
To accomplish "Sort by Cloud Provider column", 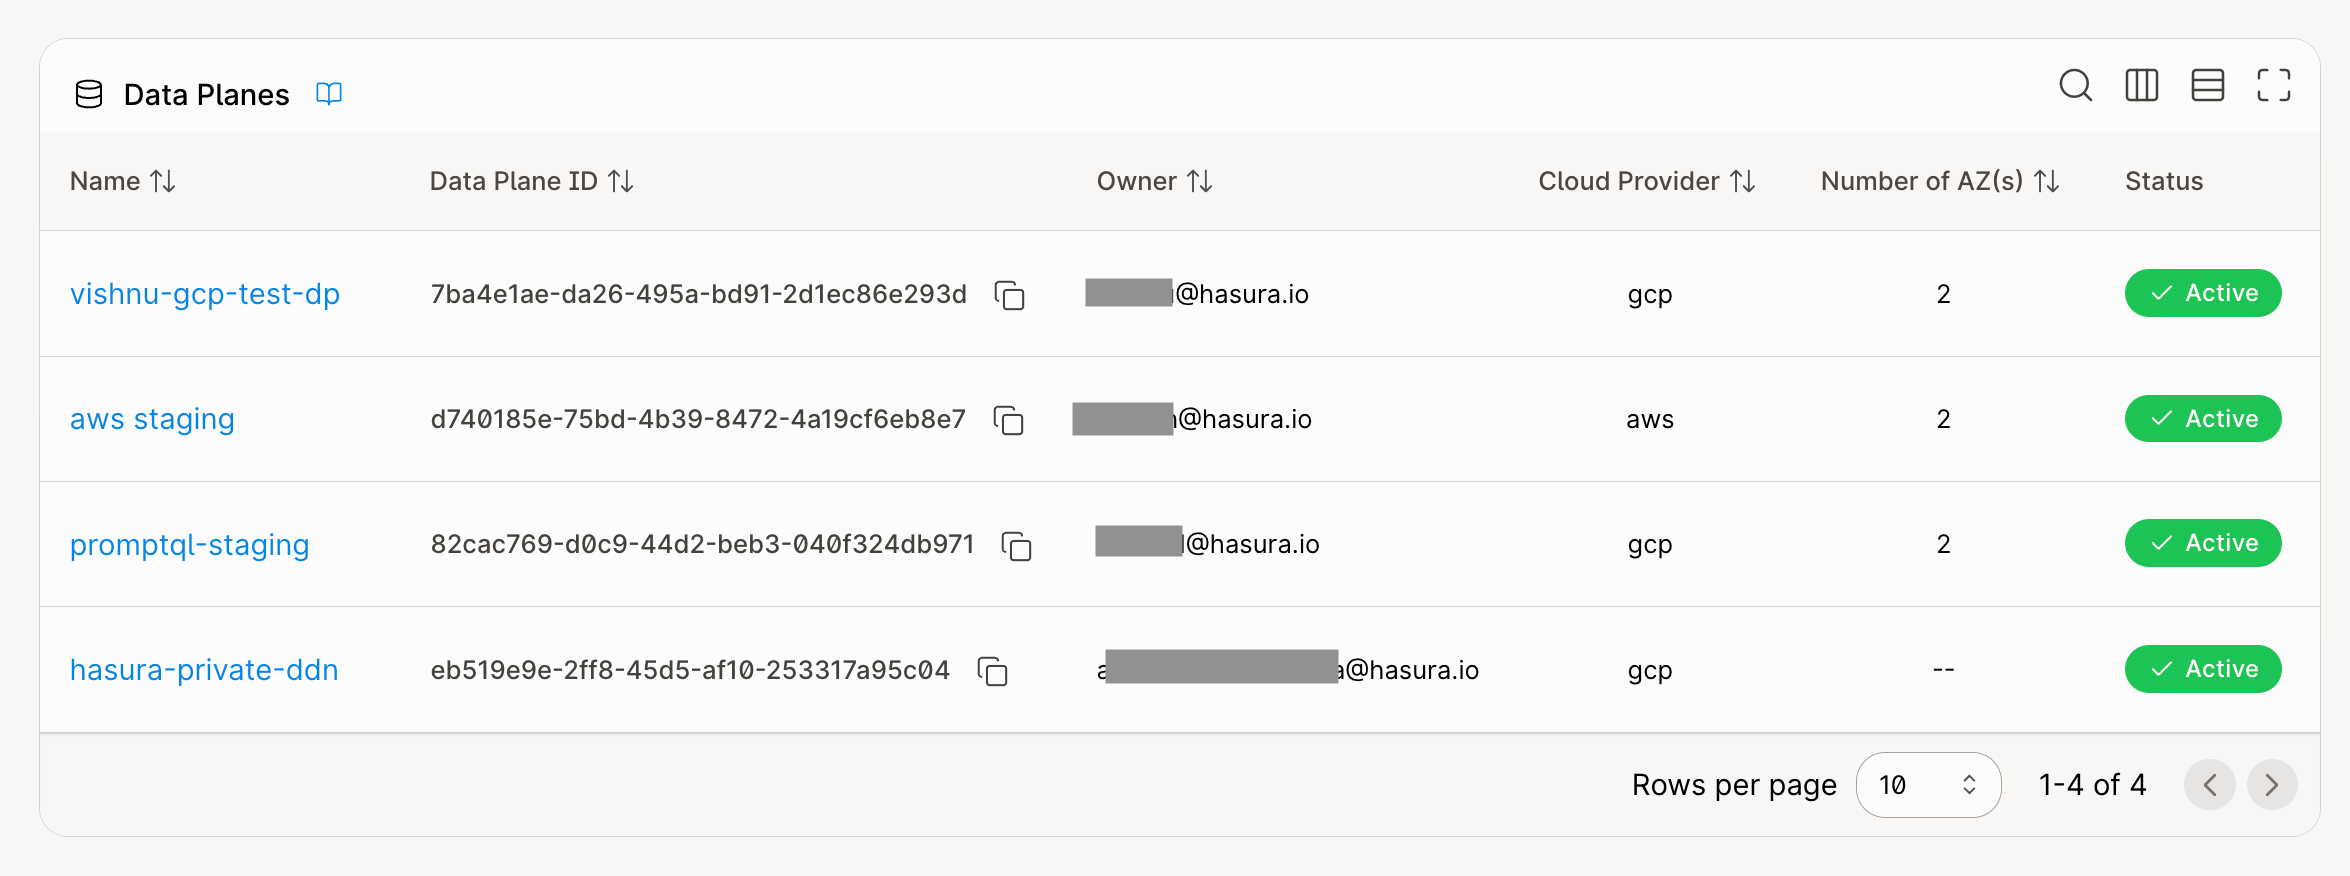I will [x=1743, y=181].
